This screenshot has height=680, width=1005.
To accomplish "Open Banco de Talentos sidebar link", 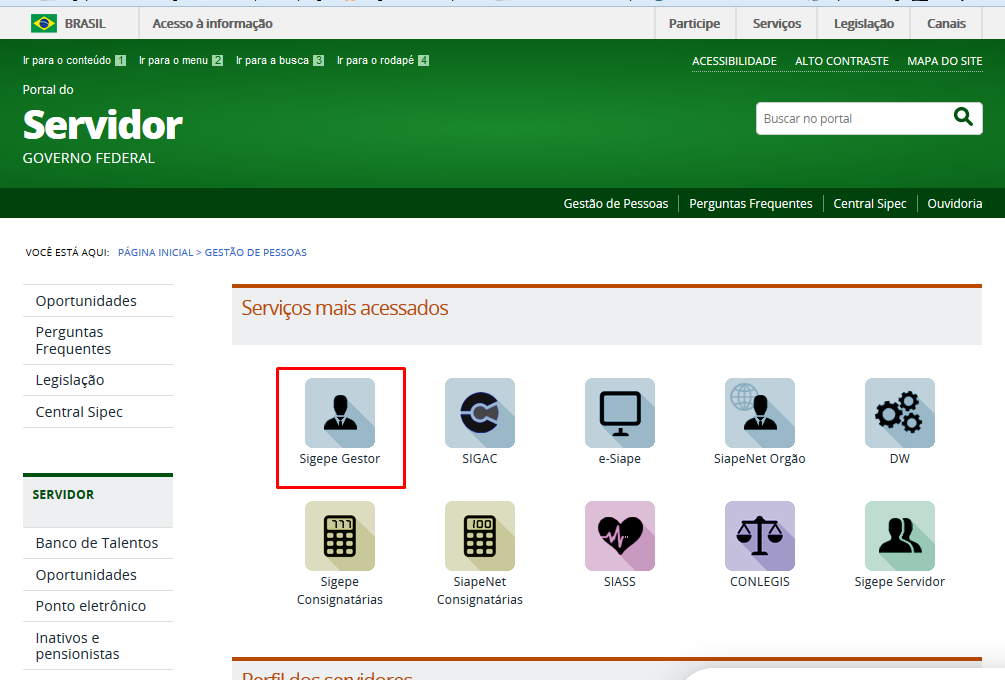I will (97, 543).
